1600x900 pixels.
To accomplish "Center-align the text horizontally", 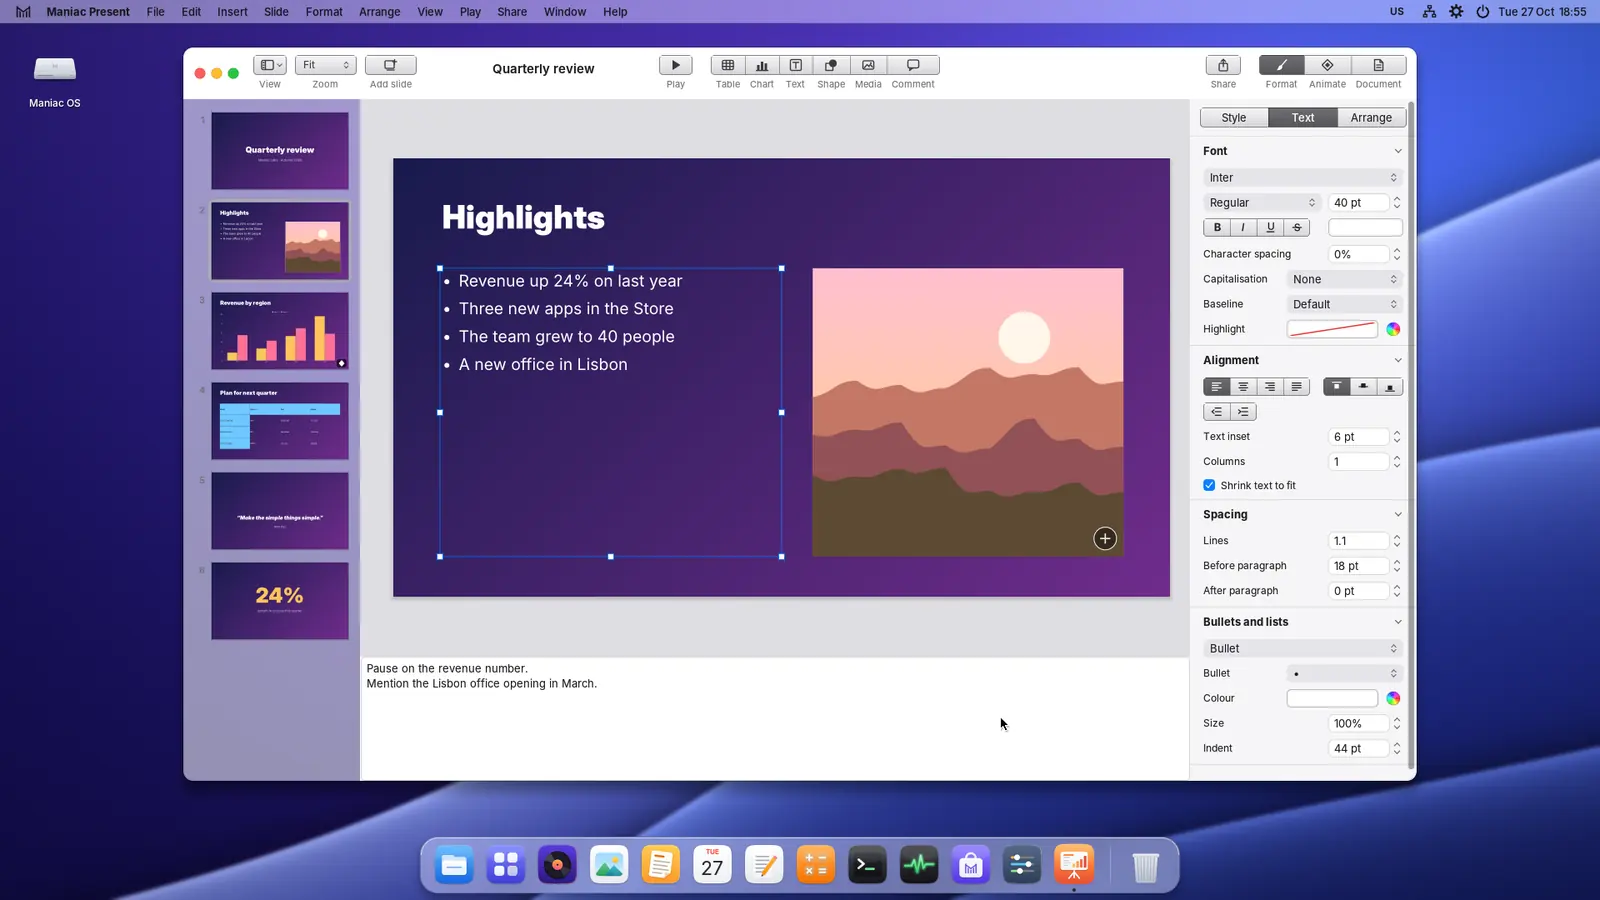I will pyautogui.click(x=1243, y=386).
